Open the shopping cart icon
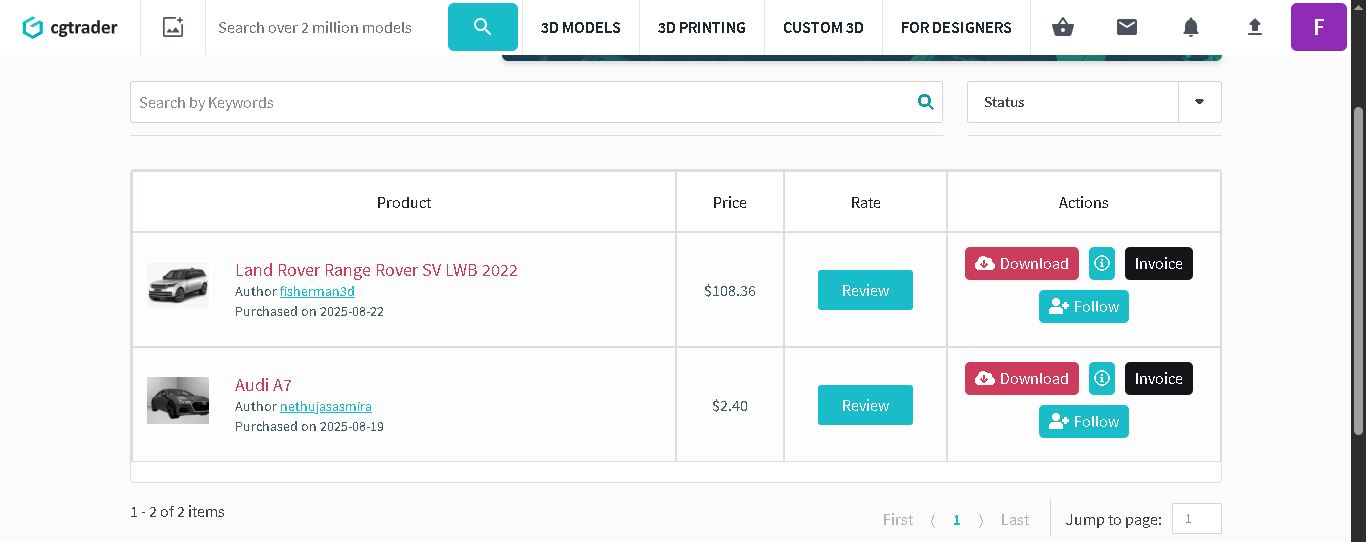The image size is (1366, 542). pyautogui.click(x=1063, y=27)
